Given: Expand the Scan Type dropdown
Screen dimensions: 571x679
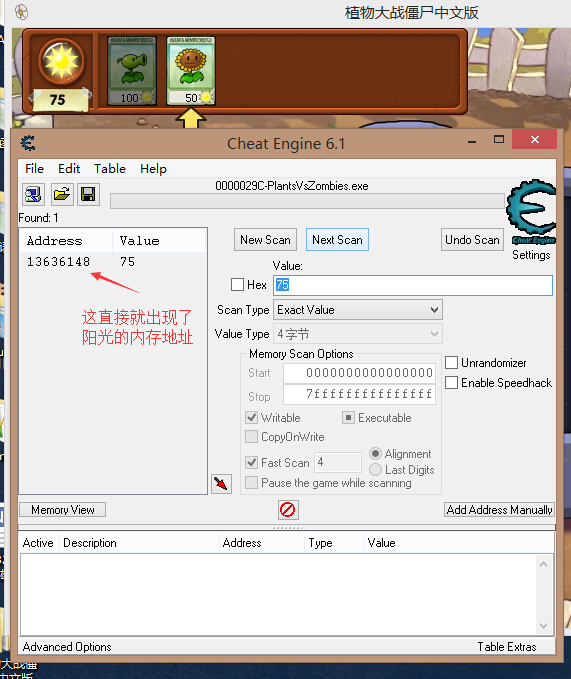Looking at the screenshot, I should pyautogui.click(x=358, y=310).
